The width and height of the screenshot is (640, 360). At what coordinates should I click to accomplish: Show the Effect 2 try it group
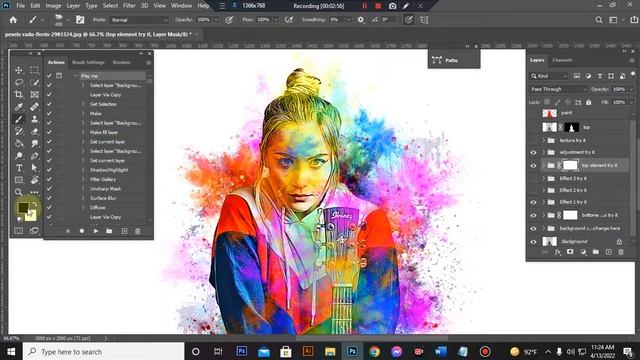coord(533,190)
